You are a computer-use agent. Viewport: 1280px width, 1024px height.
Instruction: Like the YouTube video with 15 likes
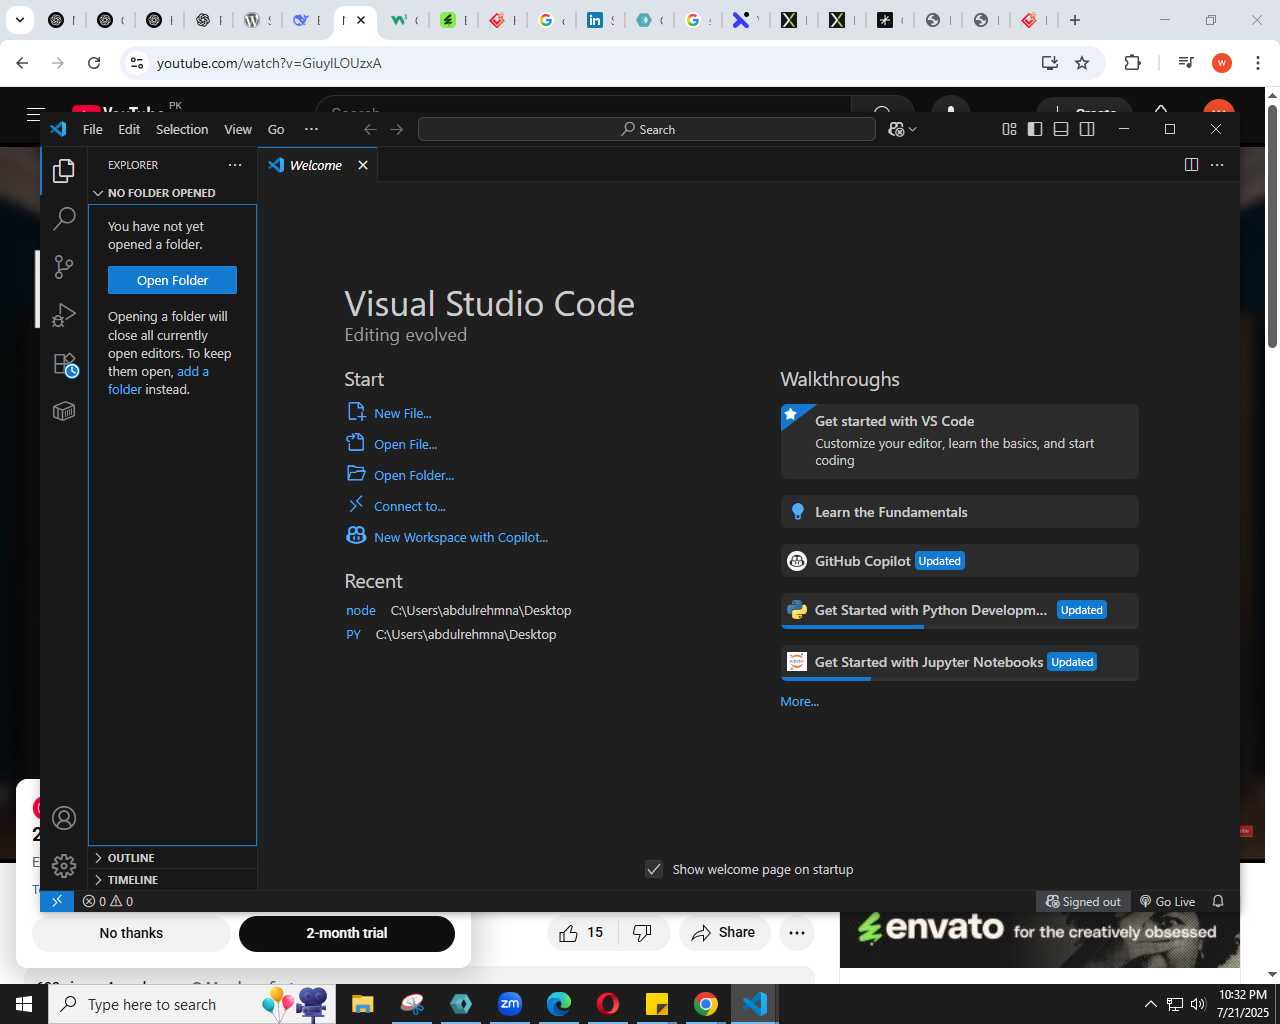tap(582, 933)
